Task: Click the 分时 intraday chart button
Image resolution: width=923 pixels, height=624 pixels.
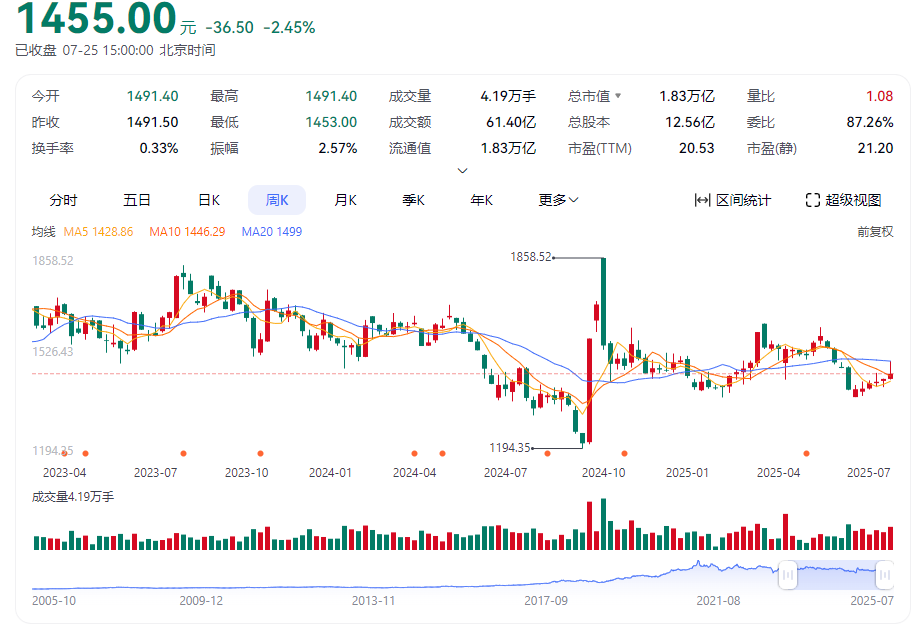Action: click(63, 200)
